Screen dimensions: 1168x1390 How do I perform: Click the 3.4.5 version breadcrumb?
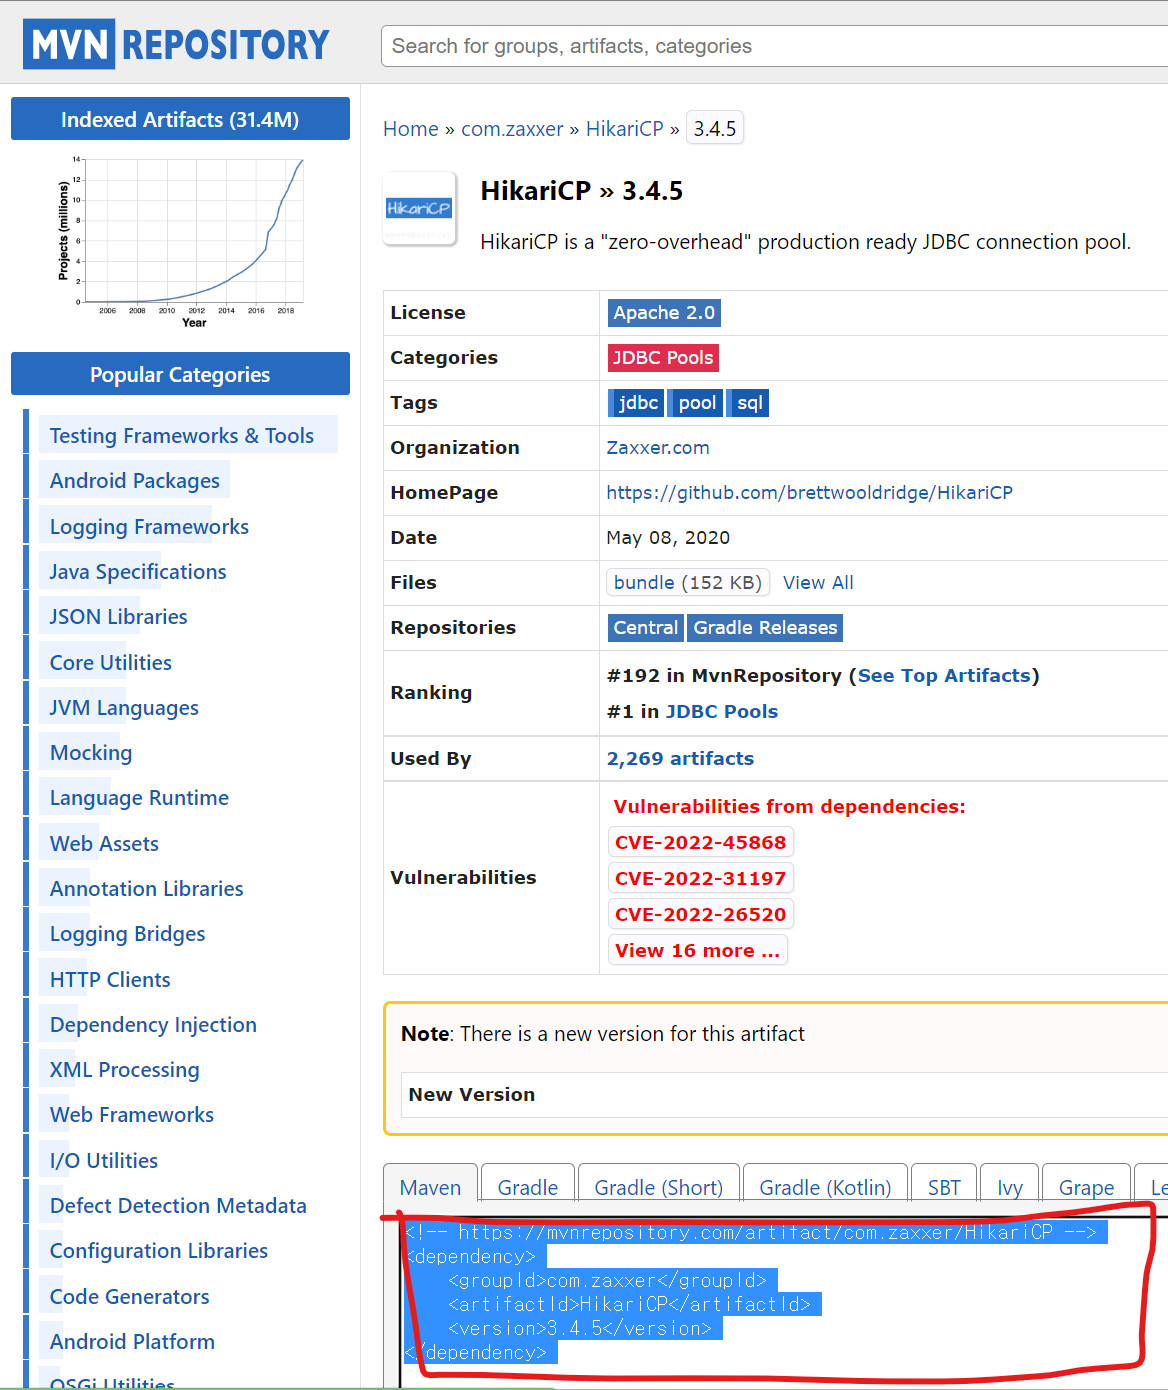click(x=715, y=129)
